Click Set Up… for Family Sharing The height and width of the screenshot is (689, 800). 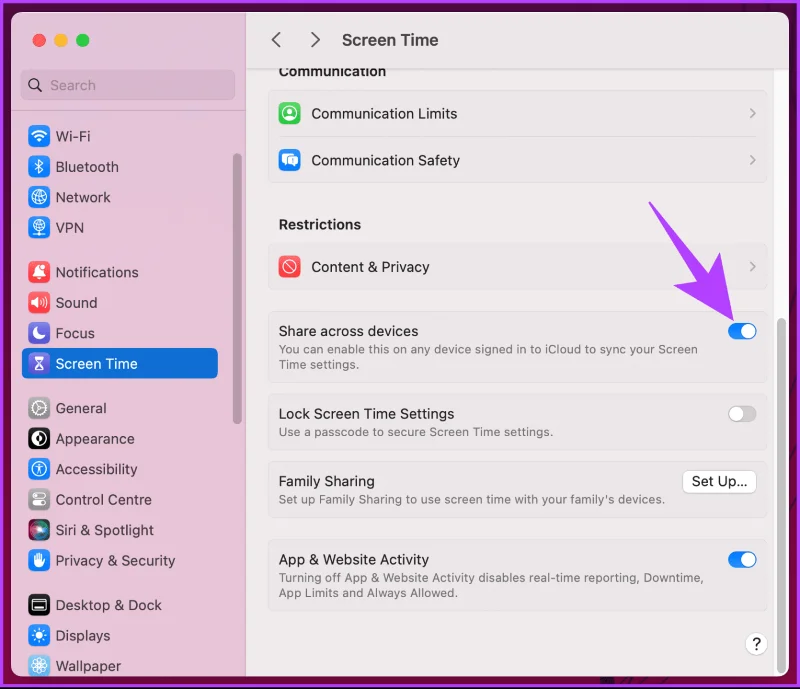[719, 481]
